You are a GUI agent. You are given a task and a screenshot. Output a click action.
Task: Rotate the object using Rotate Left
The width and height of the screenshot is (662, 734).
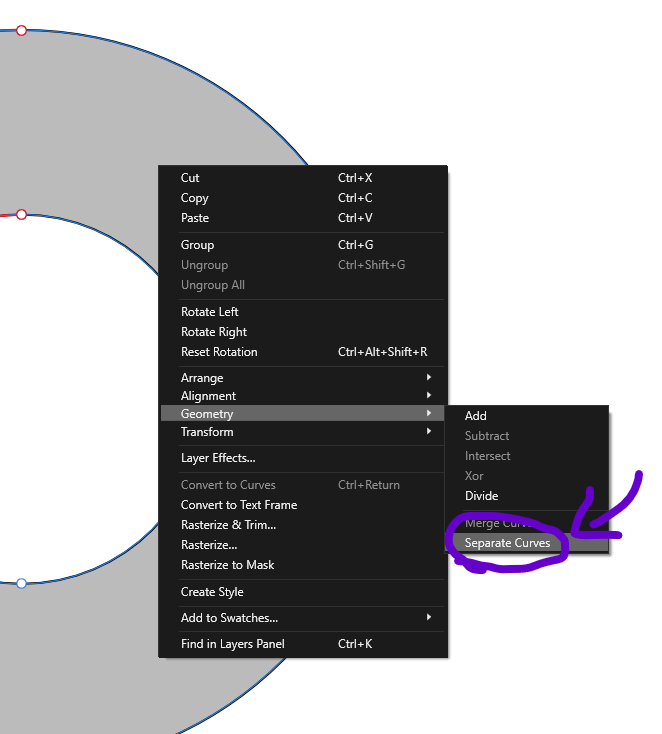(209, 312)
